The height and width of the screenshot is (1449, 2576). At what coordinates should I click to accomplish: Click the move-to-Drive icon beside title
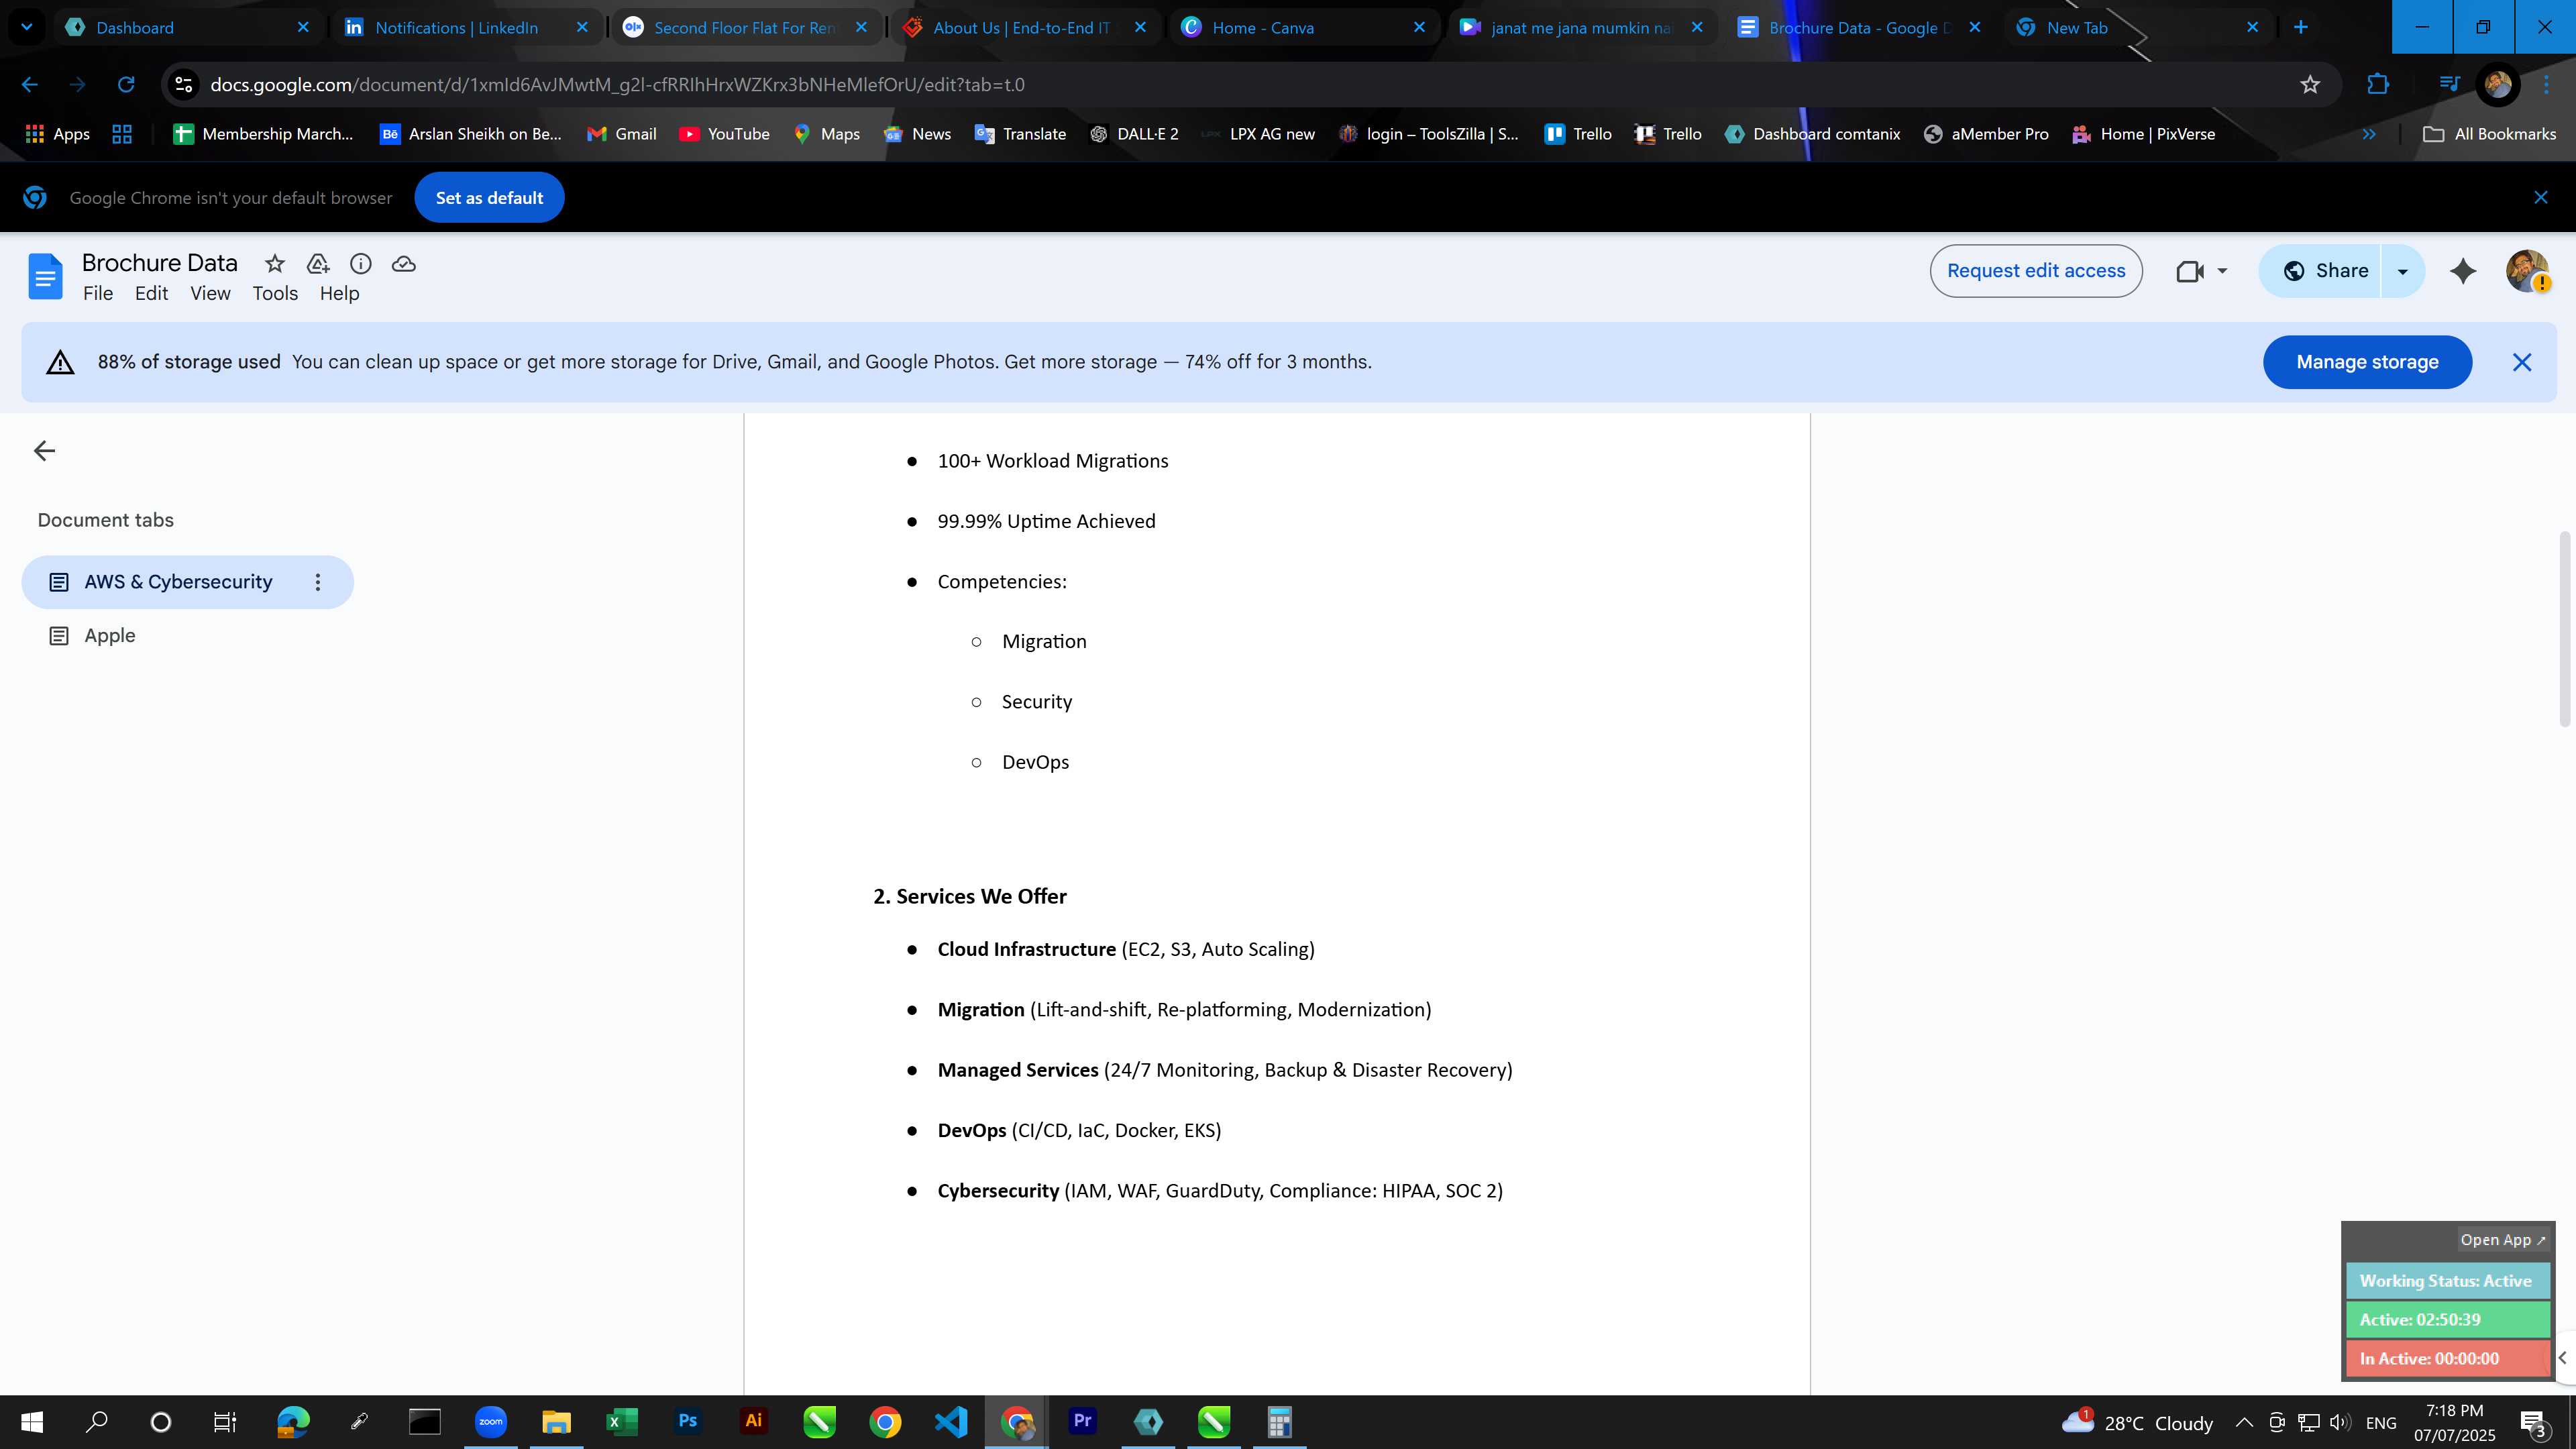point(318,264)
